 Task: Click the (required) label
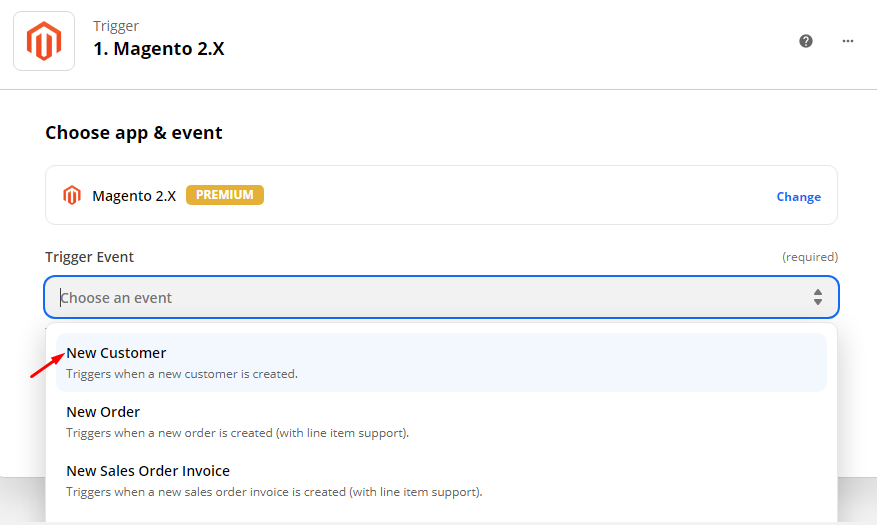coord(809,257)
